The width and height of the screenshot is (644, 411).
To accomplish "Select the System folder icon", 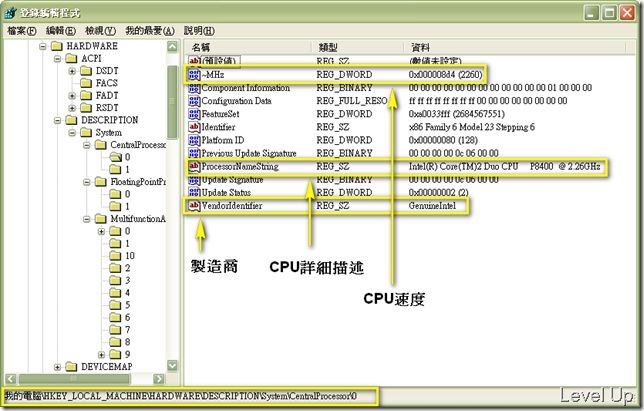I will pos(86,132).
